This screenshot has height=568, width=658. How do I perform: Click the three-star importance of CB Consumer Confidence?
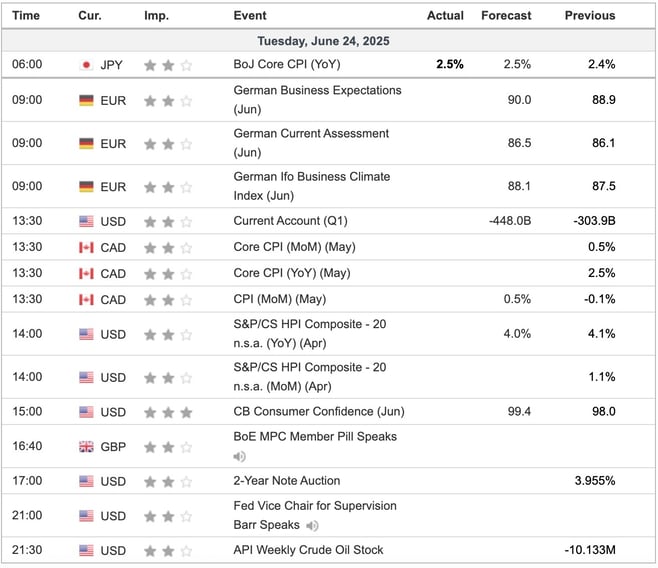tap(168, 412)
